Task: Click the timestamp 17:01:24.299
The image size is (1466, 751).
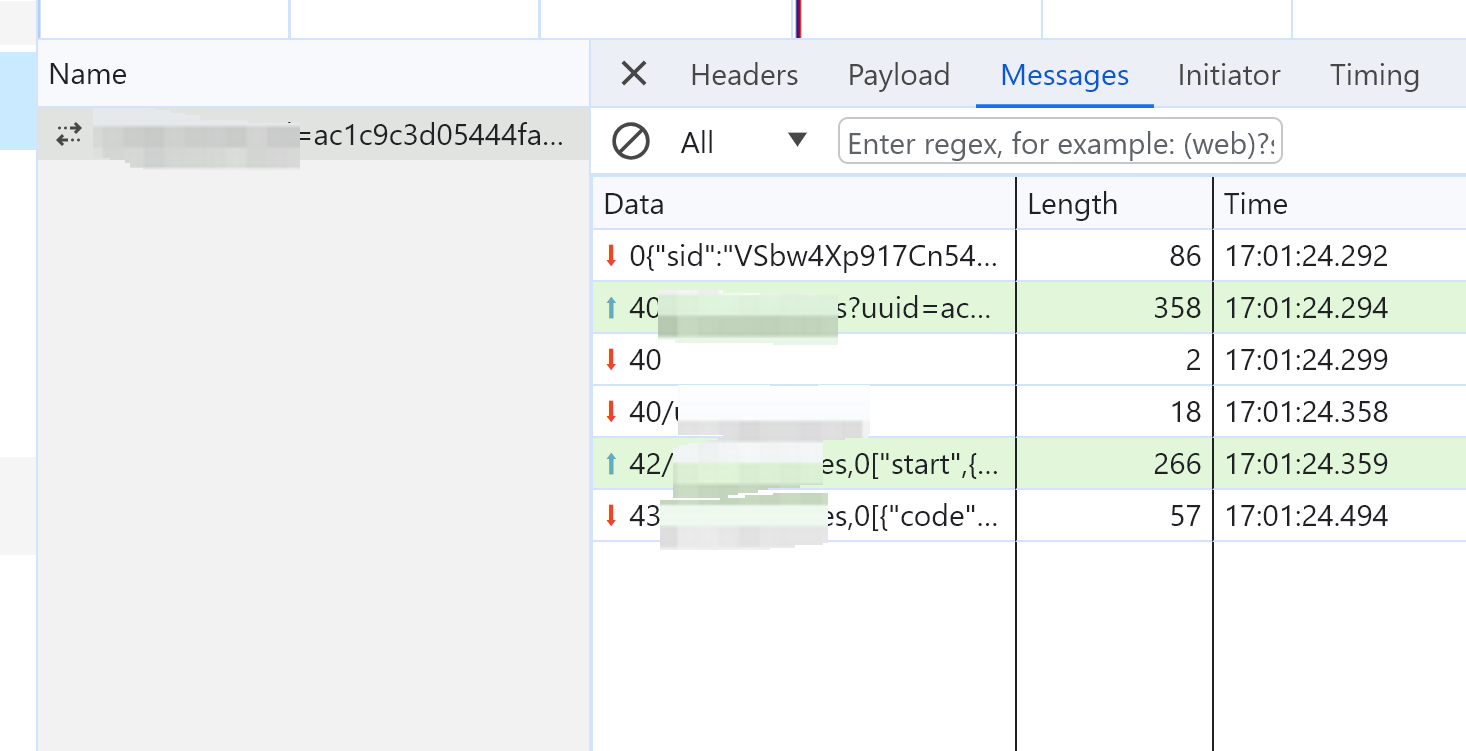Action: [x=1306, y=360]
